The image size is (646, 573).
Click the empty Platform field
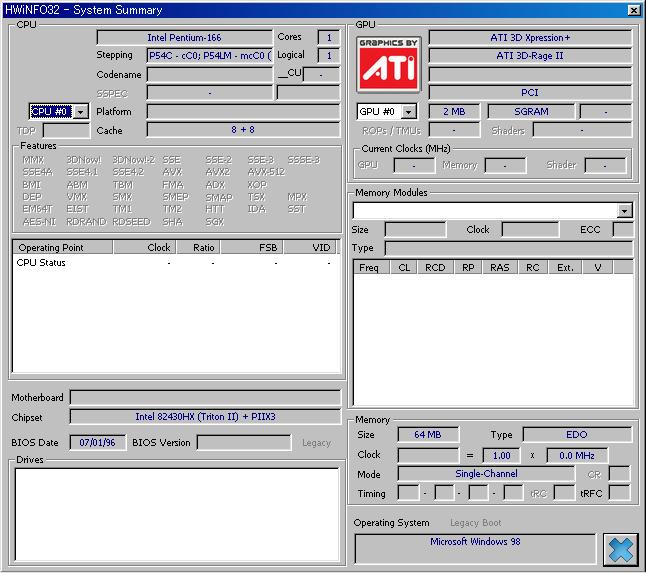(x=243, y=112)
